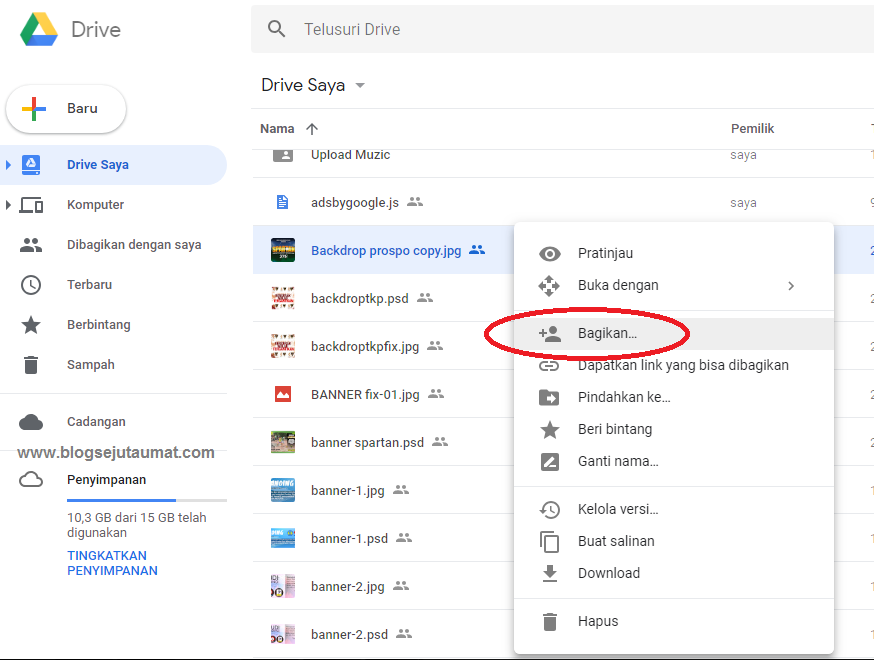874x660 pixels.
Task: Expand the Komputer tree arrow
Action: tap(9, 205)
